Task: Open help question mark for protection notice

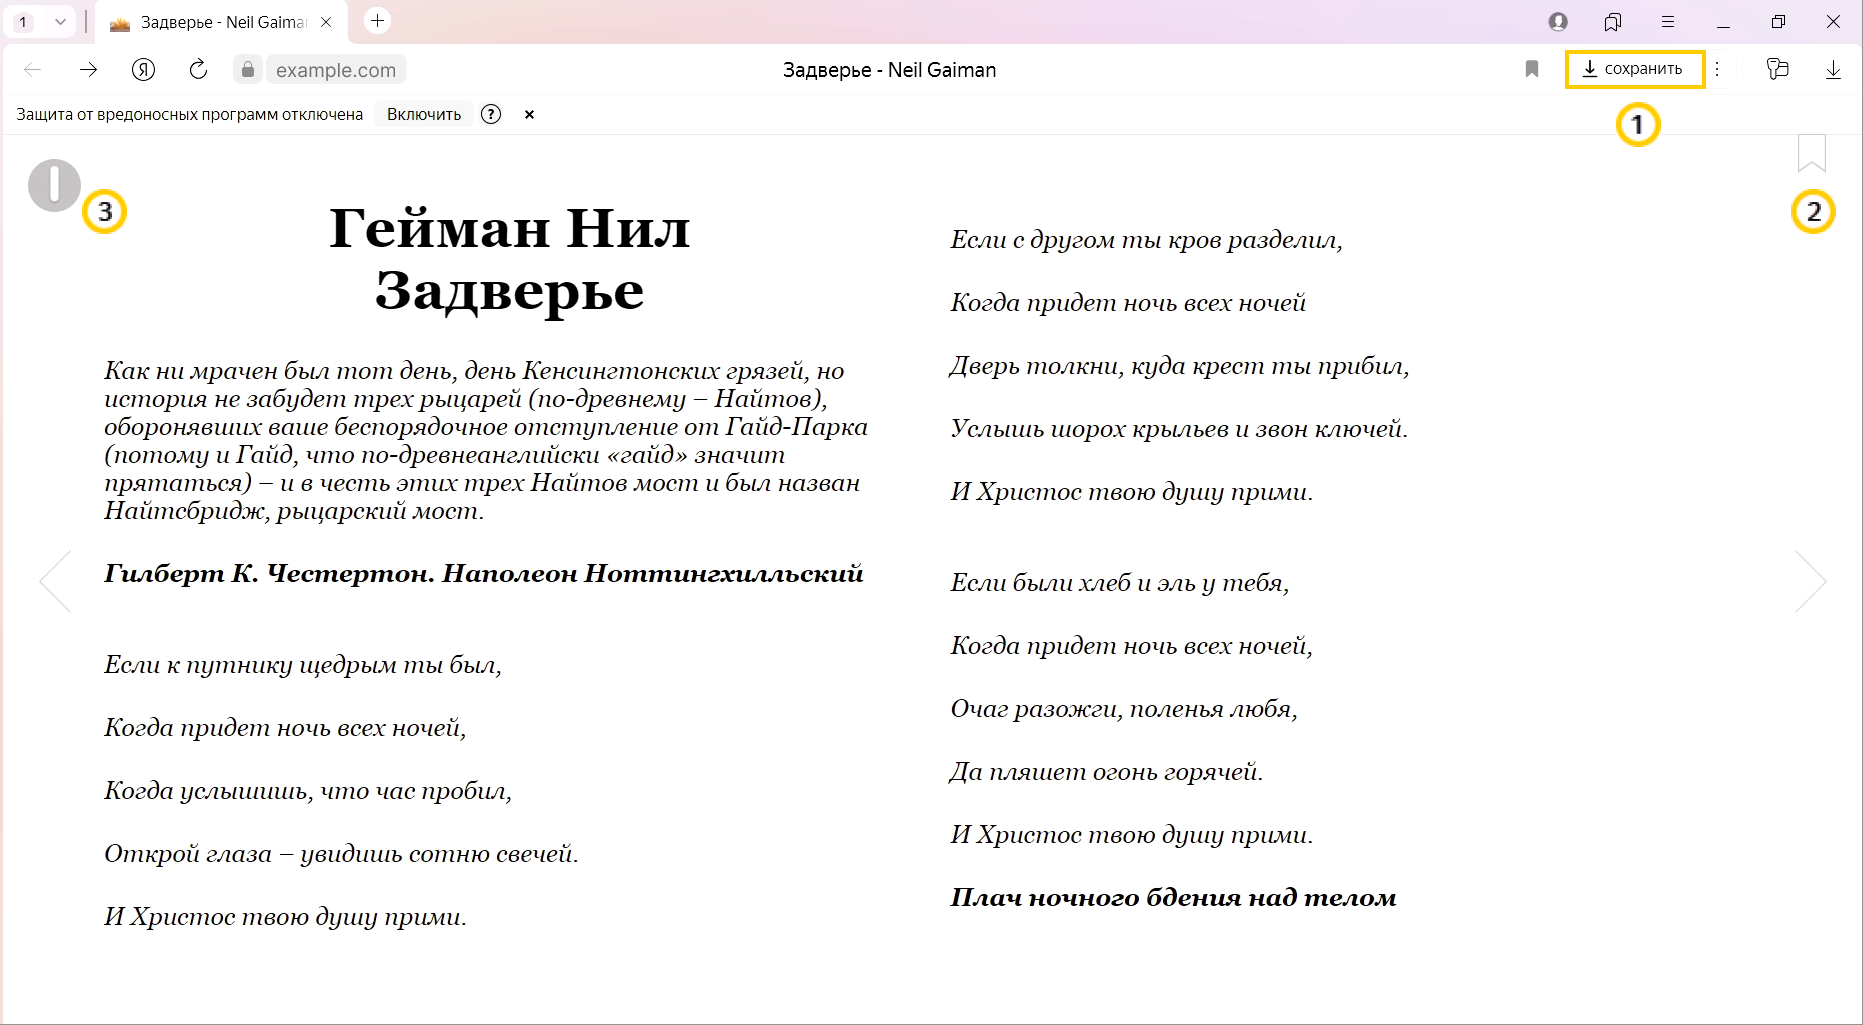Action: coord(491,114)
